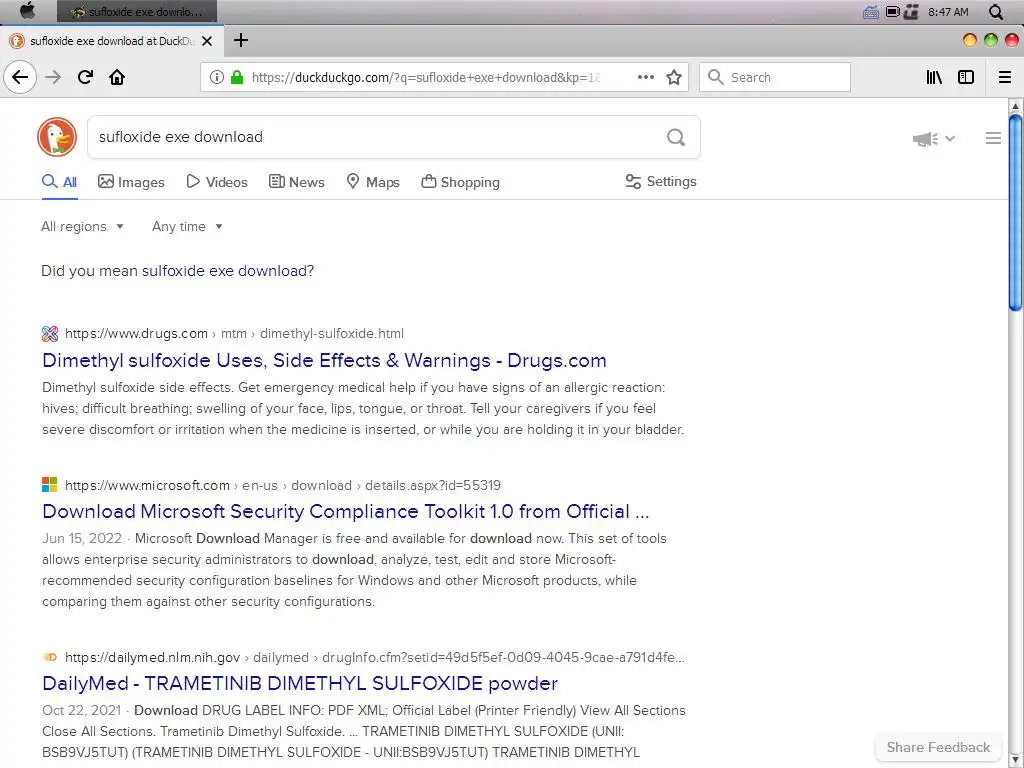Click the forward navigation arrow
1024x768 pixels.
click(x=53, y=77)
